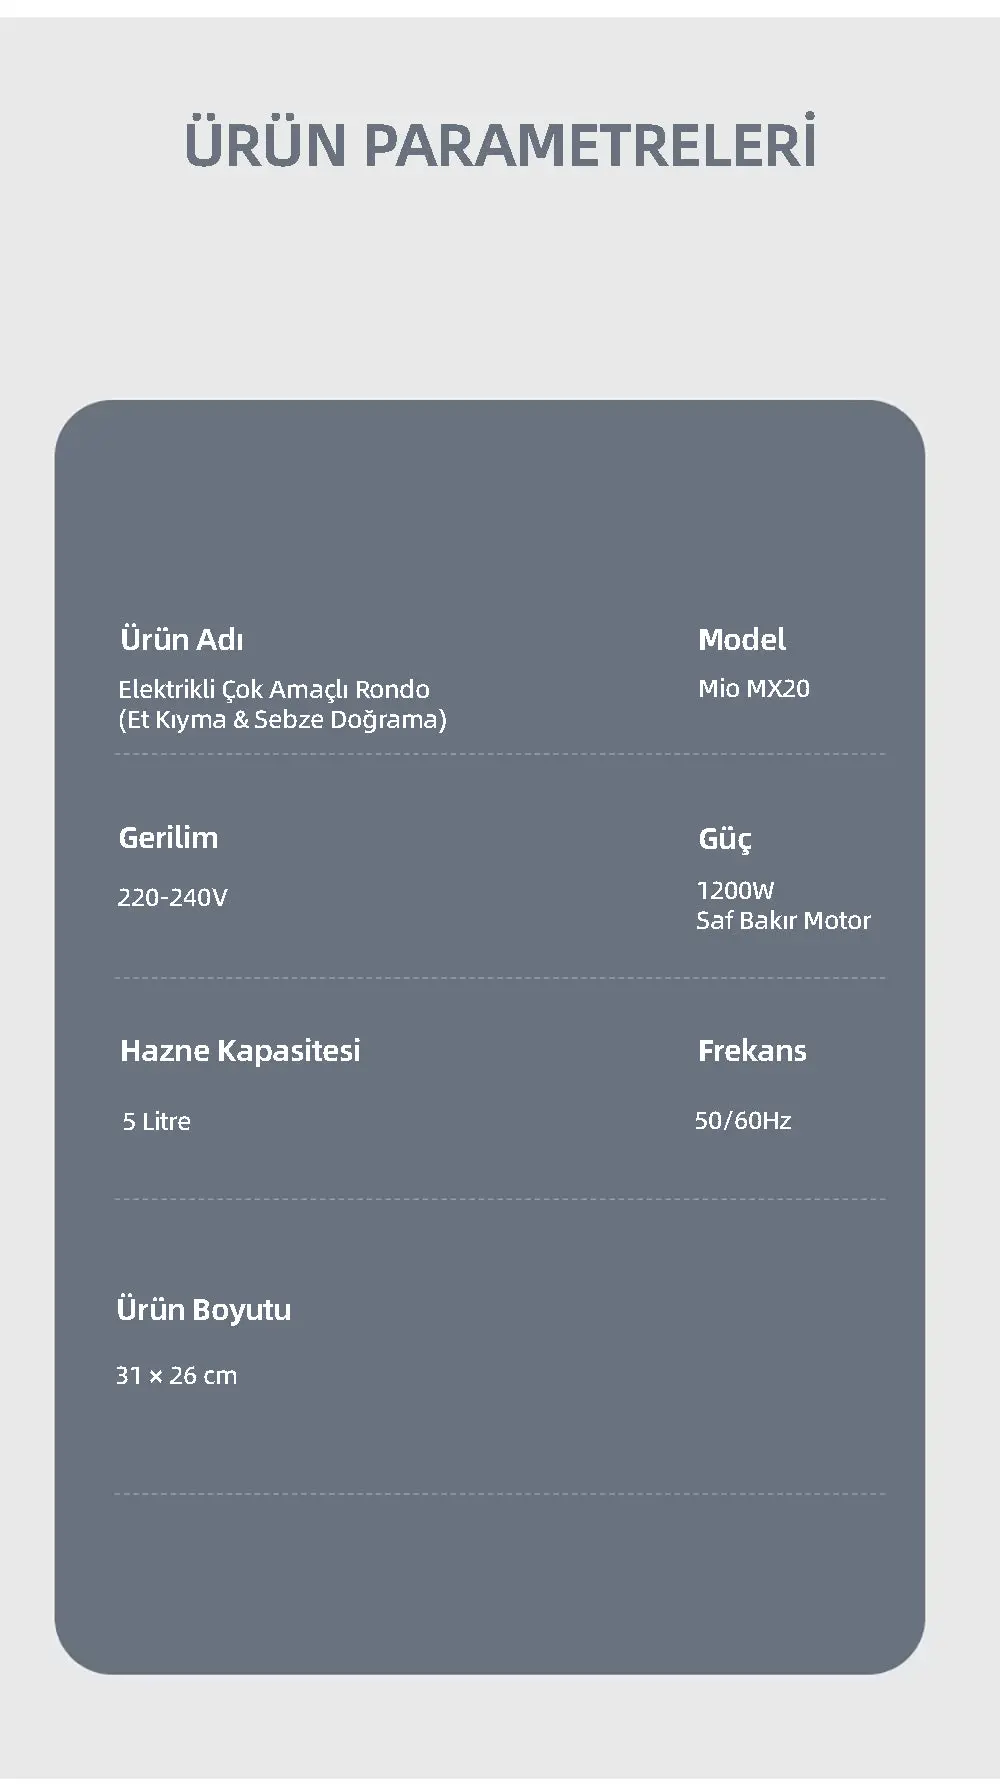Select the 5 Litre capacity value
Viewport: 1000px width, 1784px height.
pyautogui.click(x=156, y=1121)
